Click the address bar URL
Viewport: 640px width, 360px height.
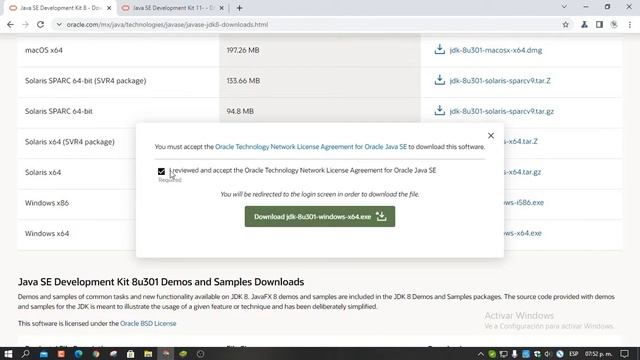pyautogui.click(x=167, y=24)
